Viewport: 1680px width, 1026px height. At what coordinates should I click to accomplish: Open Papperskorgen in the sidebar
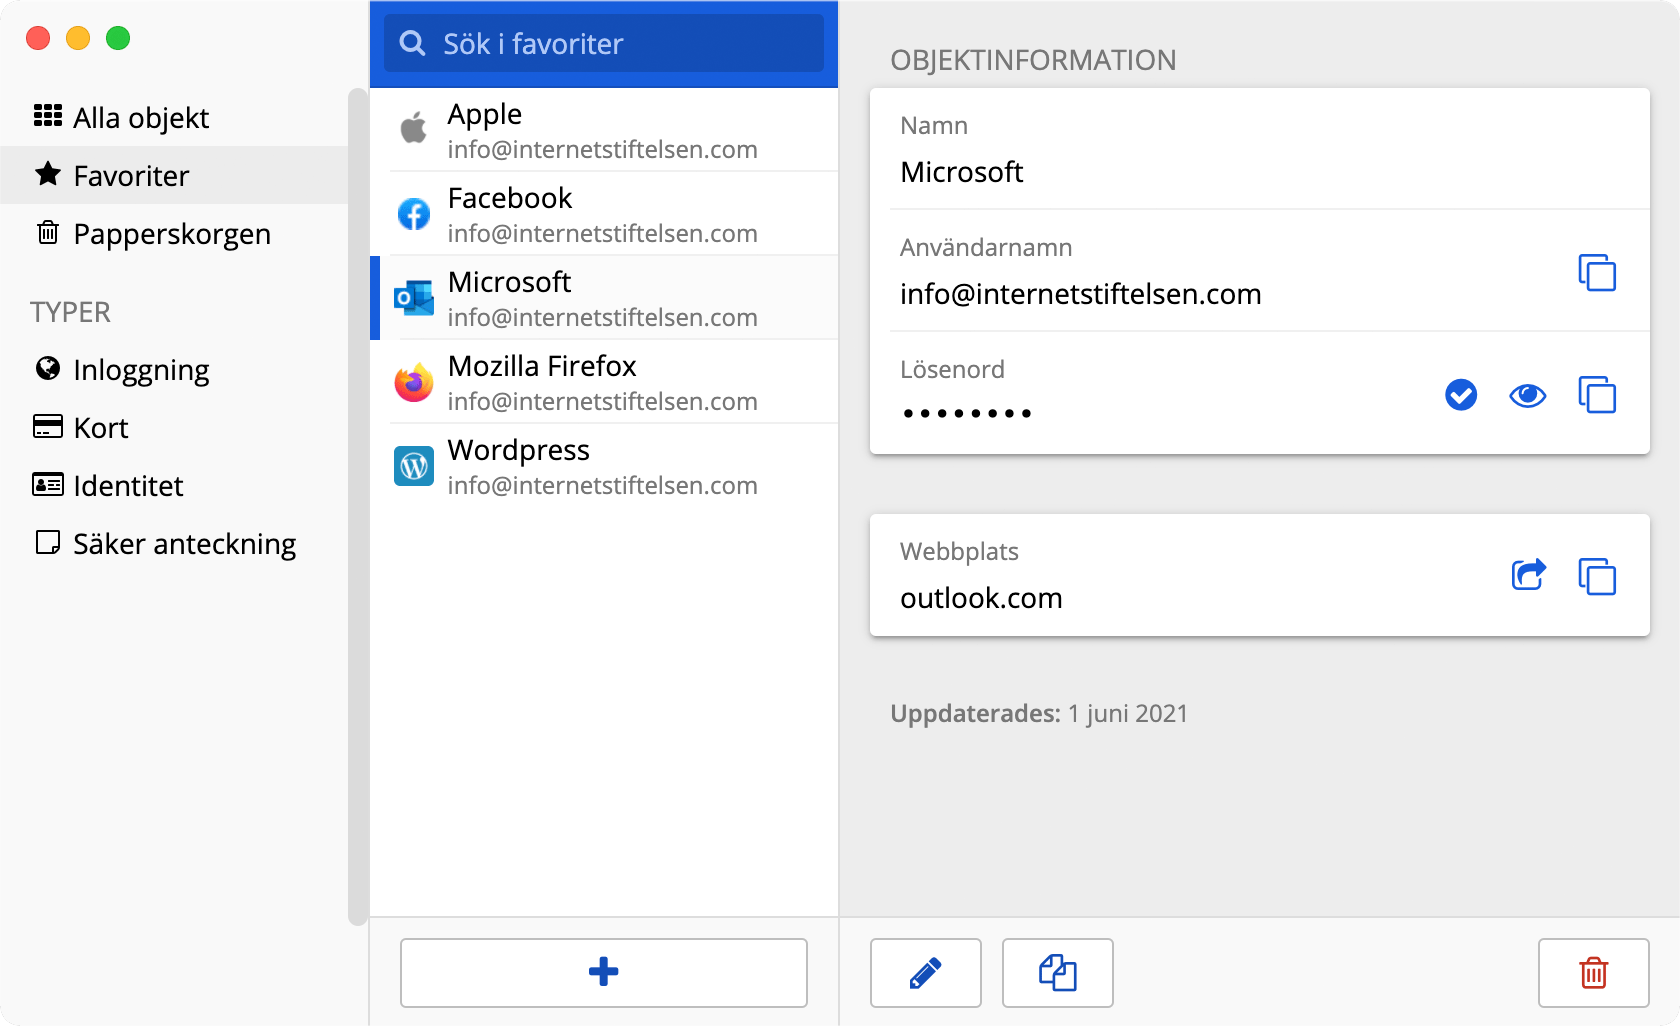(x=174, y=234)
